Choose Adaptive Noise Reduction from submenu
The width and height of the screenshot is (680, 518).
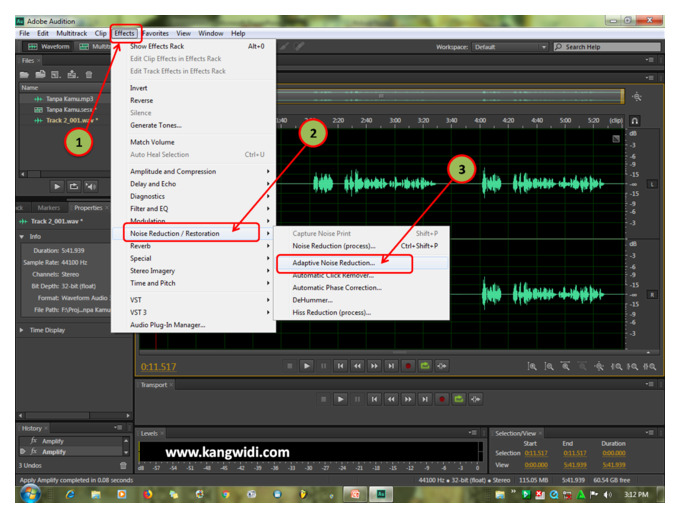pyautogui.click(x=361, y=263)
